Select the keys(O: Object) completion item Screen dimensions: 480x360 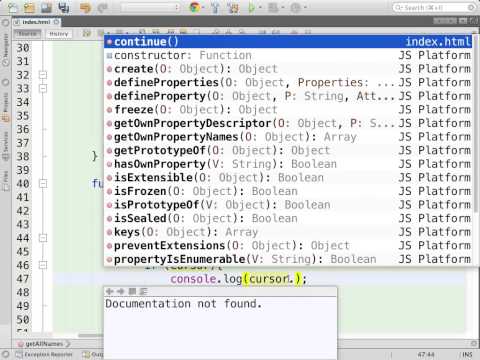coord(288,232)
